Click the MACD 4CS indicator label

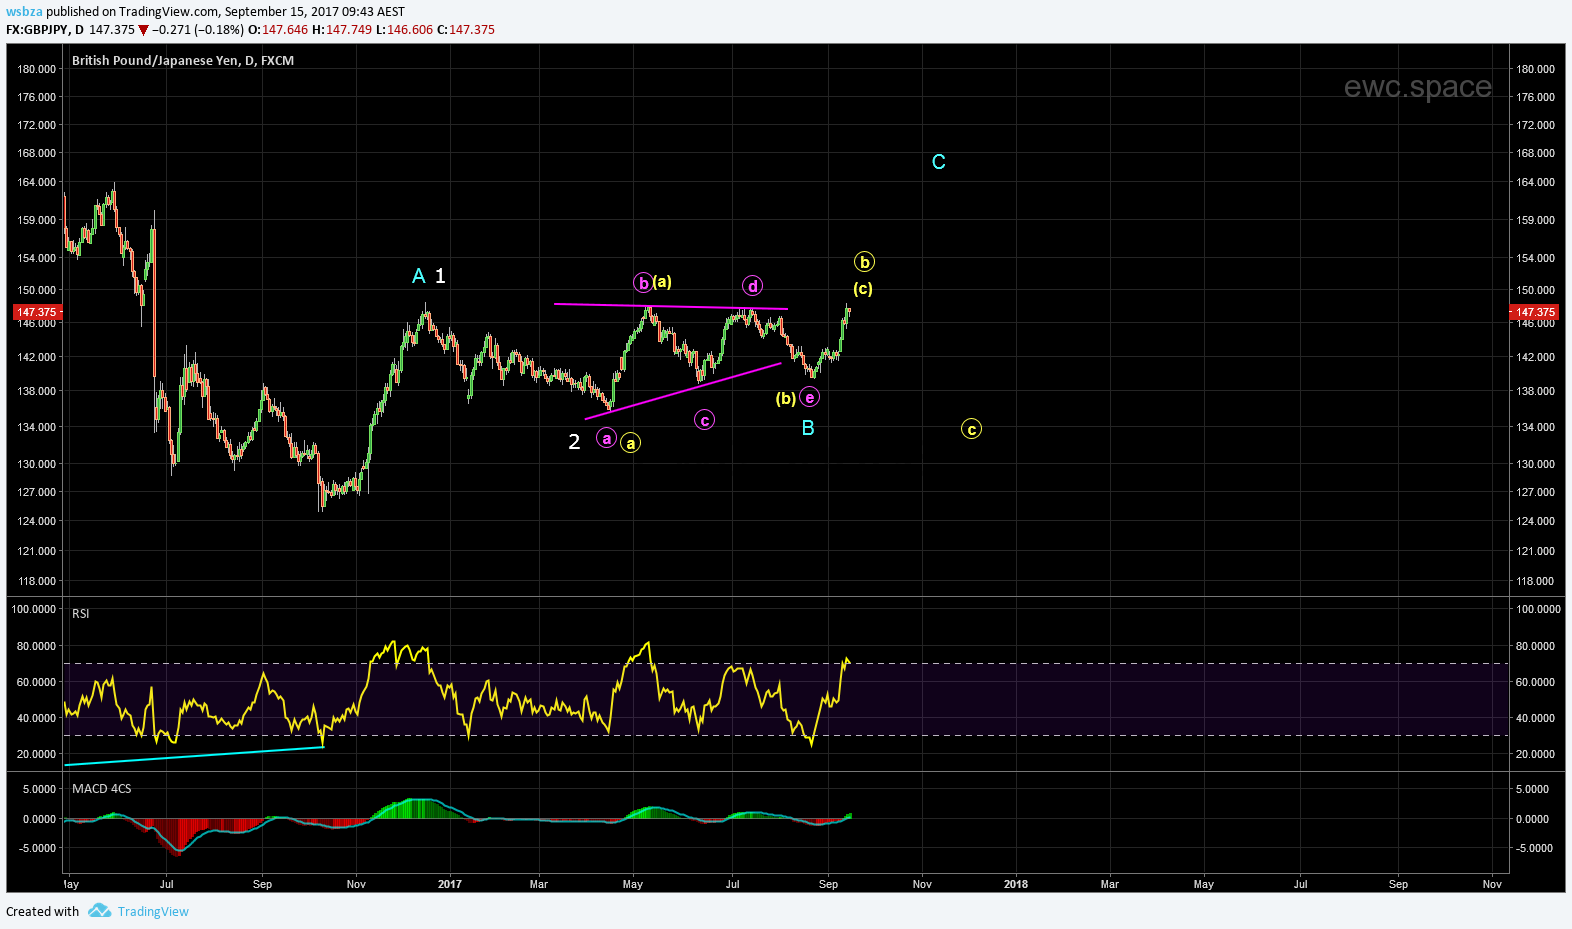pyautogui.click(x=101, y=789)
